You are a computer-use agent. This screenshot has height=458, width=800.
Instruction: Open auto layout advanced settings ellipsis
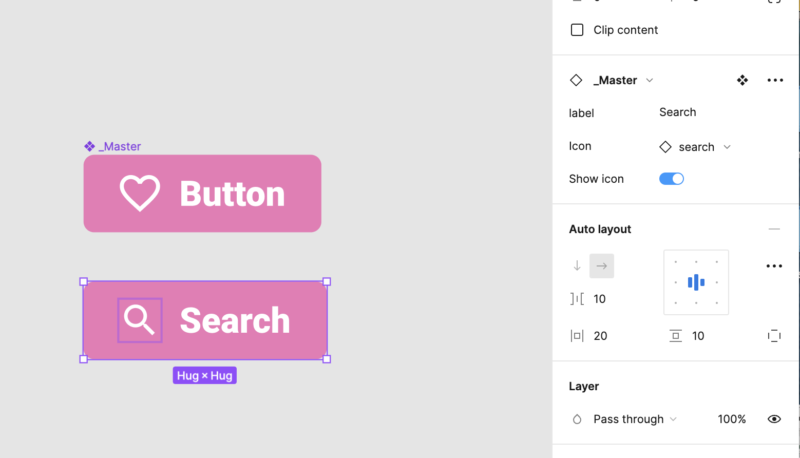[774, 266]
